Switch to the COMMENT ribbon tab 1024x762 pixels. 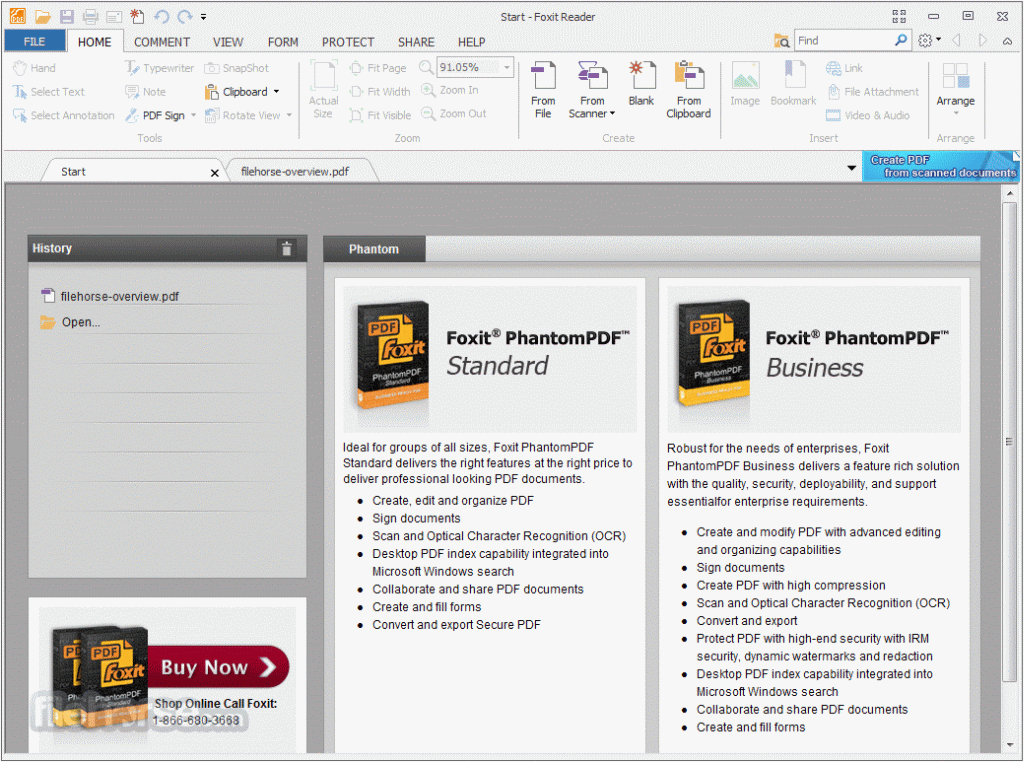(x=161, y=42)
